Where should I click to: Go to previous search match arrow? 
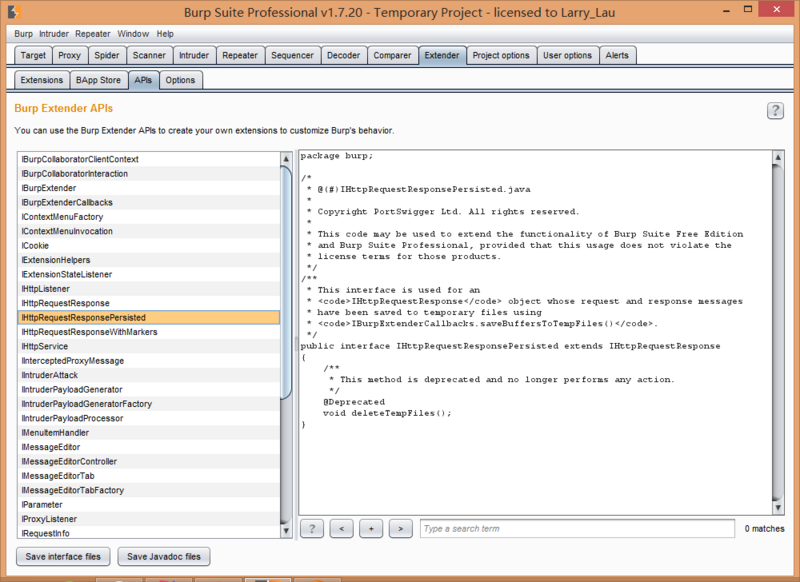pos(341,528)
